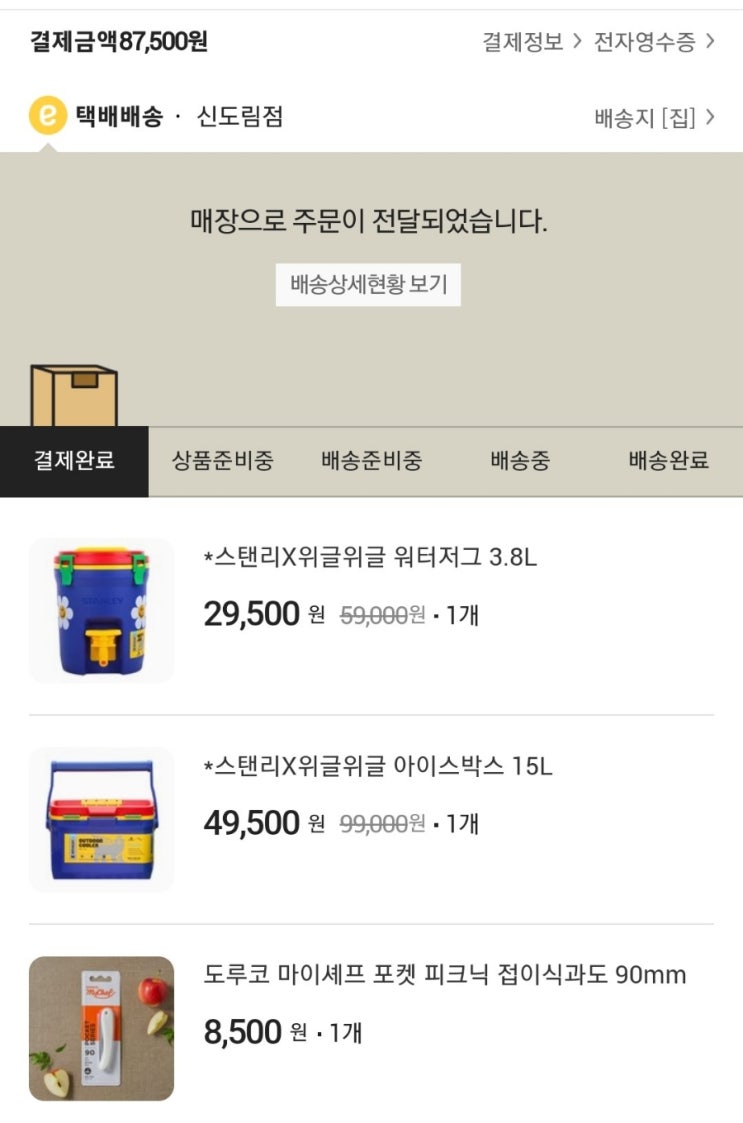The width and height of the screenshot is (743, 1123).
Task: Select the 배송중 status tab
Action: pos(520,461)
